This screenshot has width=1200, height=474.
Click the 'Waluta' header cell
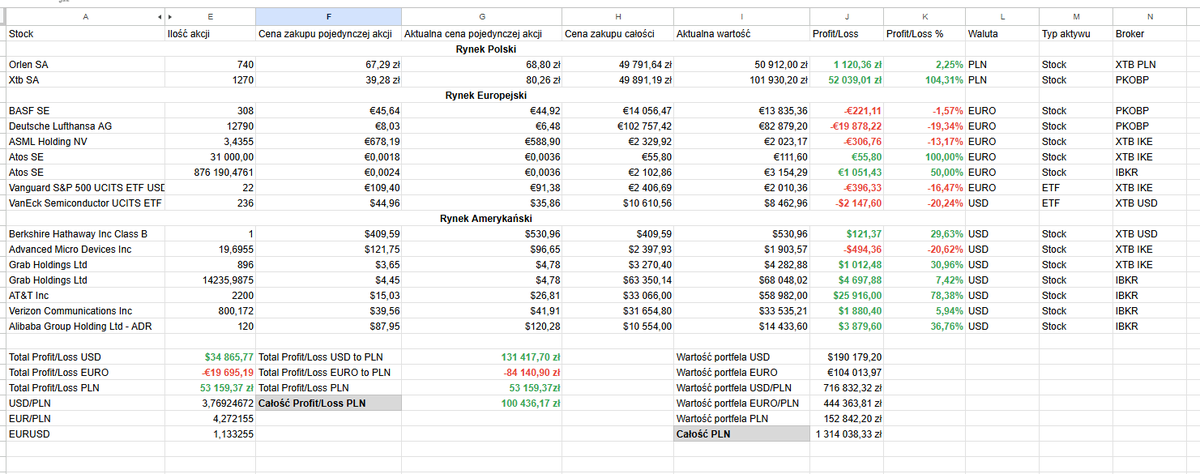[1001, 33]
